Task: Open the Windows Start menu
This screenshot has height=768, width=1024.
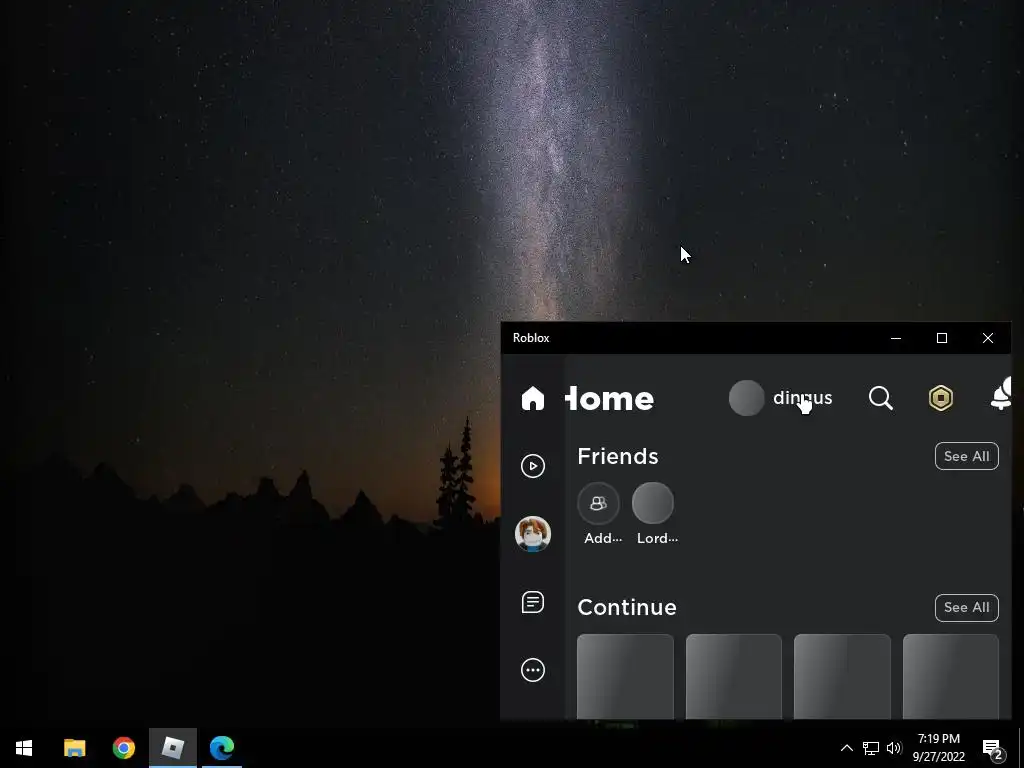Action: (x=24, y=748)
